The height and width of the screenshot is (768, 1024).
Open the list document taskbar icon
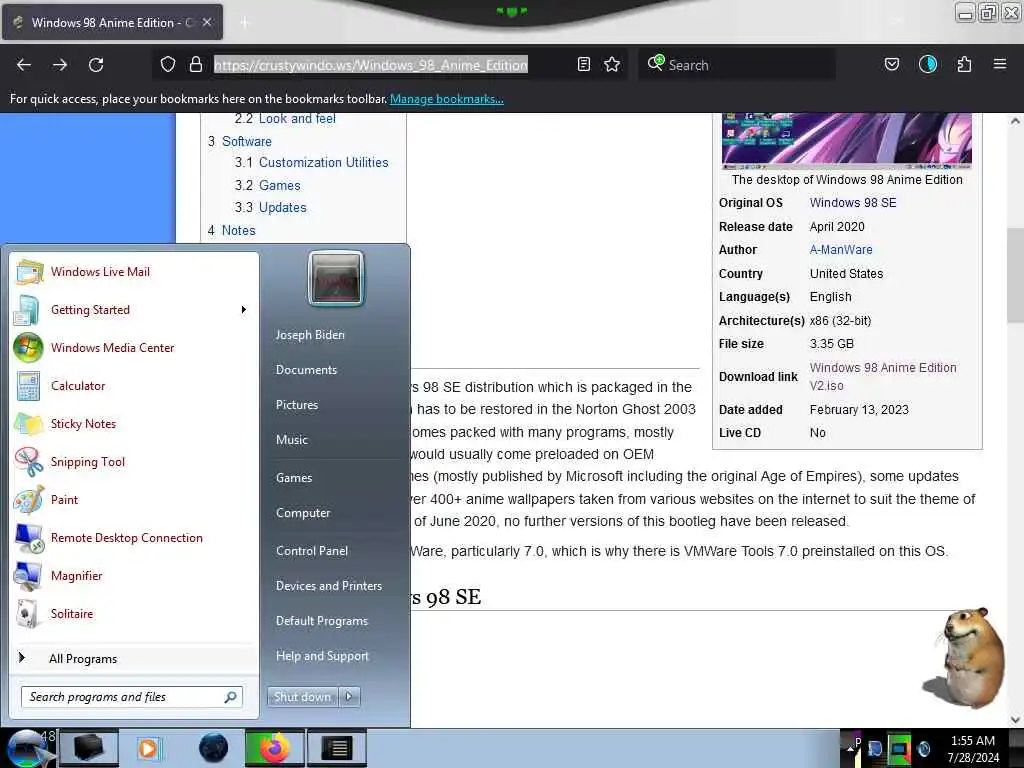(337, 748)
